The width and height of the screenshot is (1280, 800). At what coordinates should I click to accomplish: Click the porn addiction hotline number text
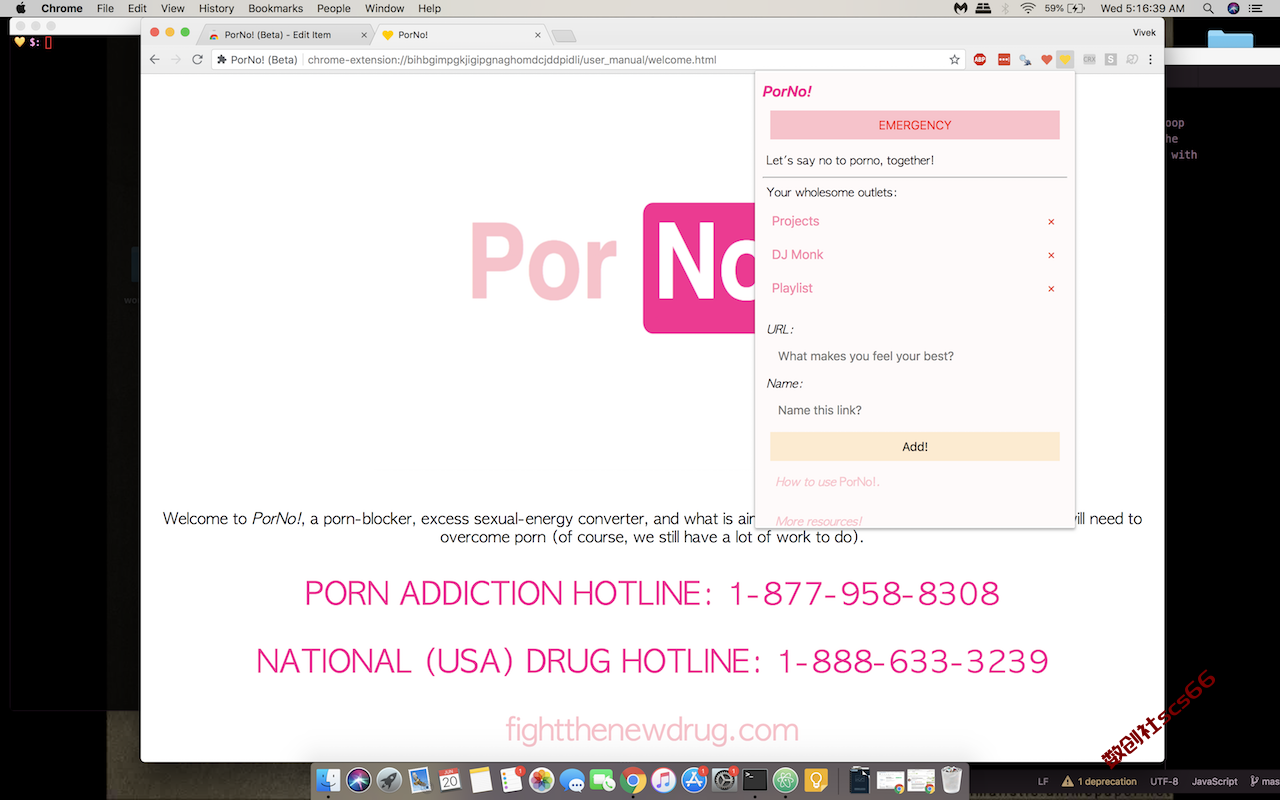pos(864,593)
